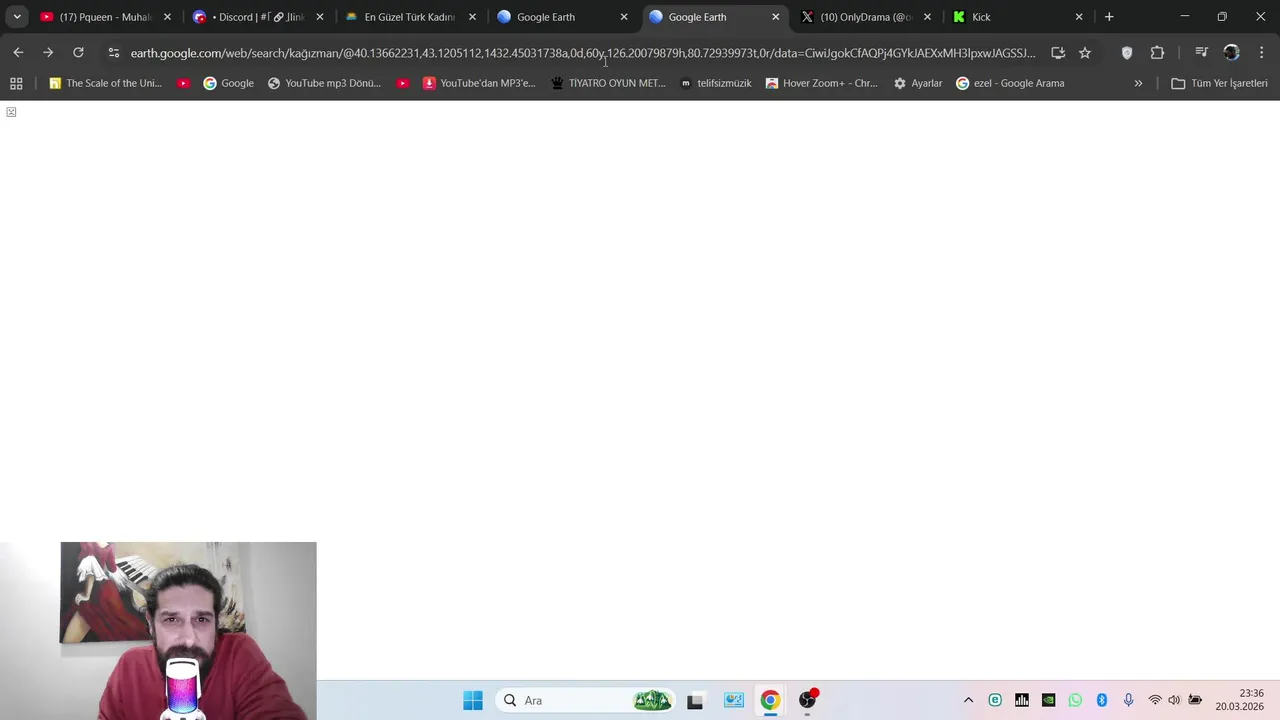This screenshot has width=1280, height=720.
Task: Close the Discord tab
Action: [x=320, y=17]
